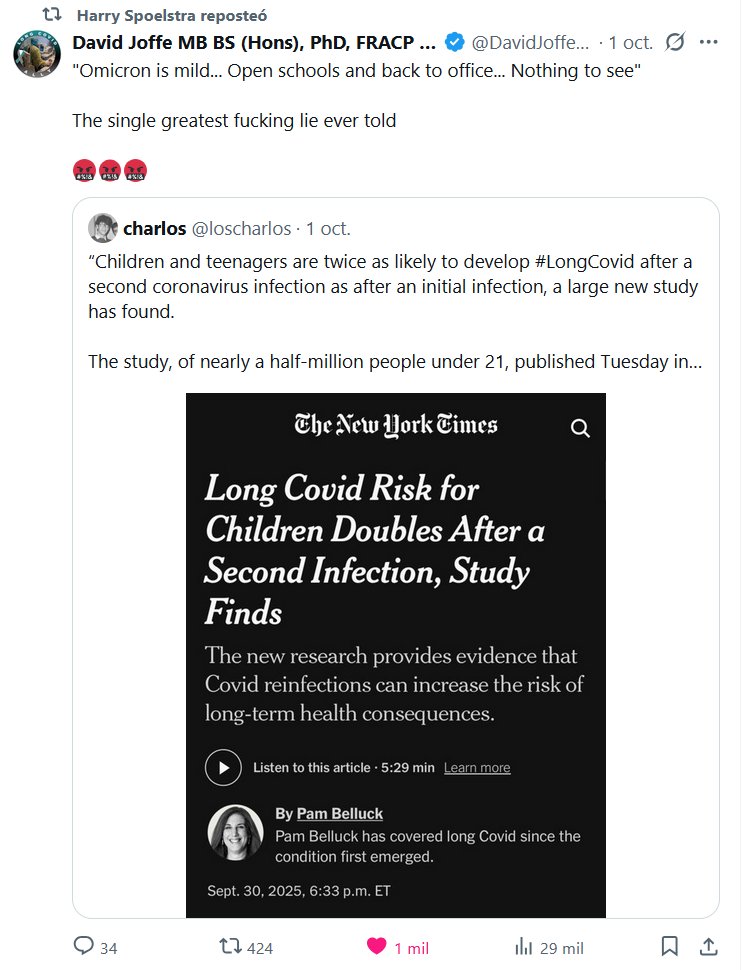Image resolution: width=752 pixels, height=970 pixels.
Task: Open the @loscharlos handle
Action: click(243, 228)
